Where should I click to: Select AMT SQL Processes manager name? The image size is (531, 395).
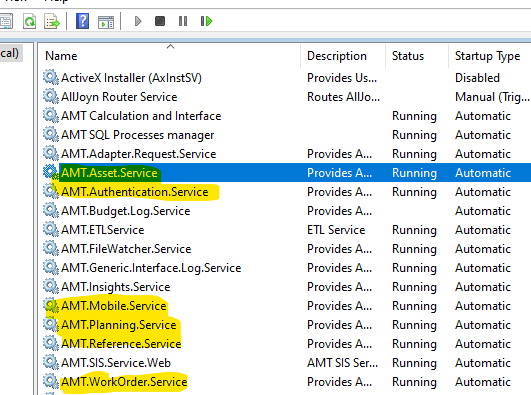pos(137,135)
